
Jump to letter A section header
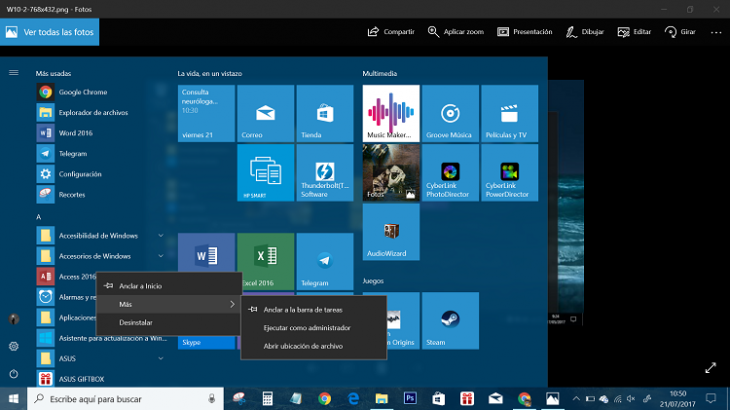point(38,217)
